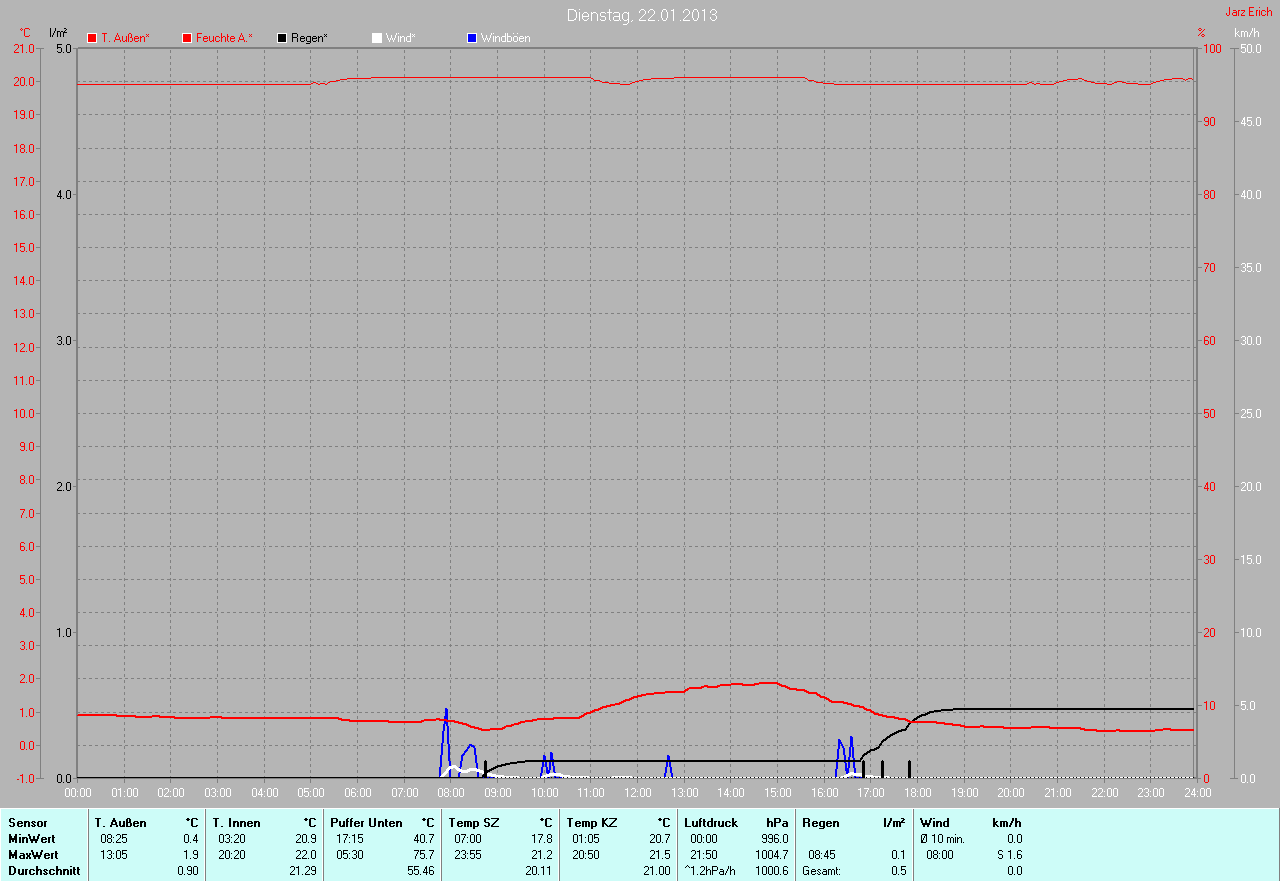Select the MaxWert row label
This screenshot has height=881, width=1280.
pos(33,855)
